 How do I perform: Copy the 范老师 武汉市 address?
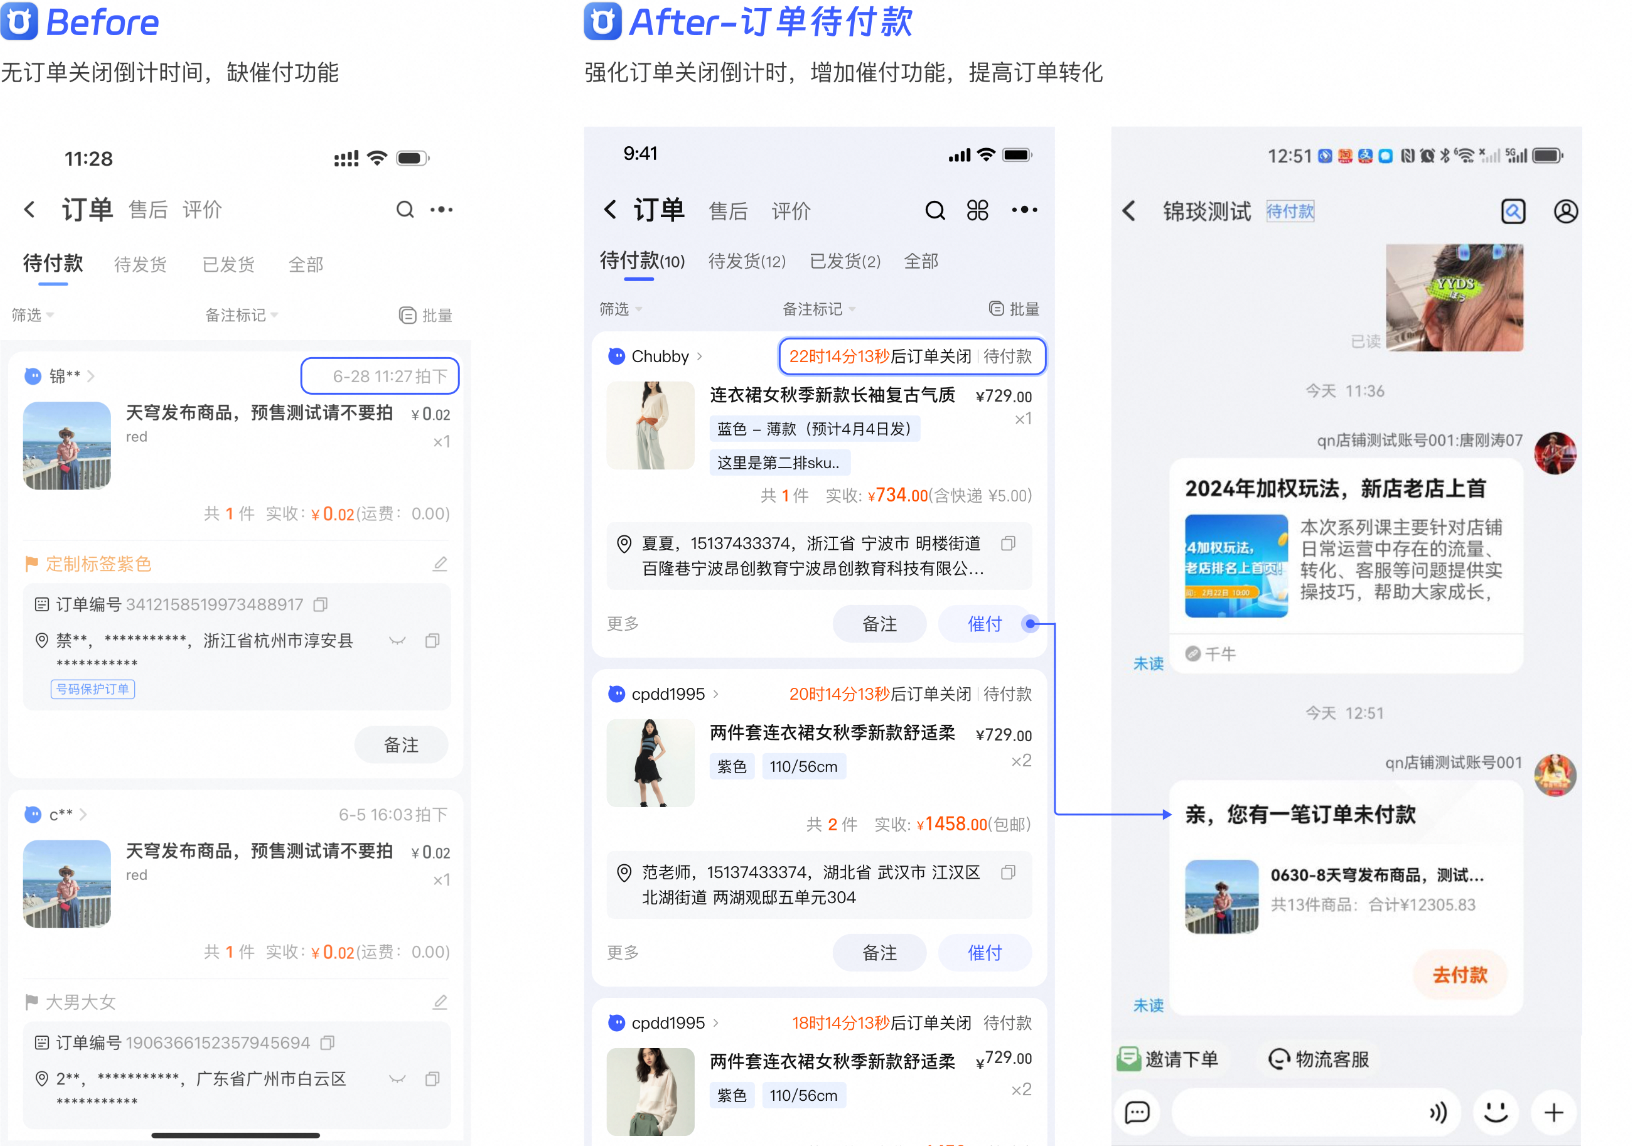1008,872
